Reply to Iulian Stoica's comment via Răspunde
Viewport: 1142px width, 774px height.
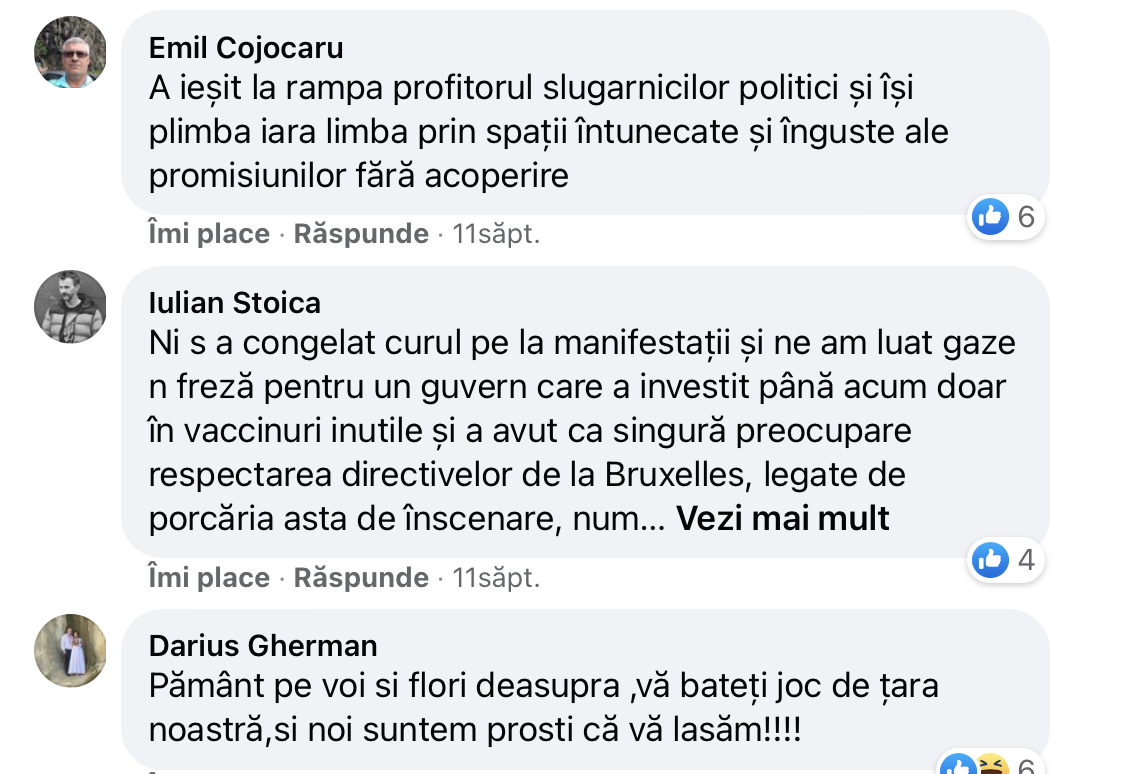(361, 578)
